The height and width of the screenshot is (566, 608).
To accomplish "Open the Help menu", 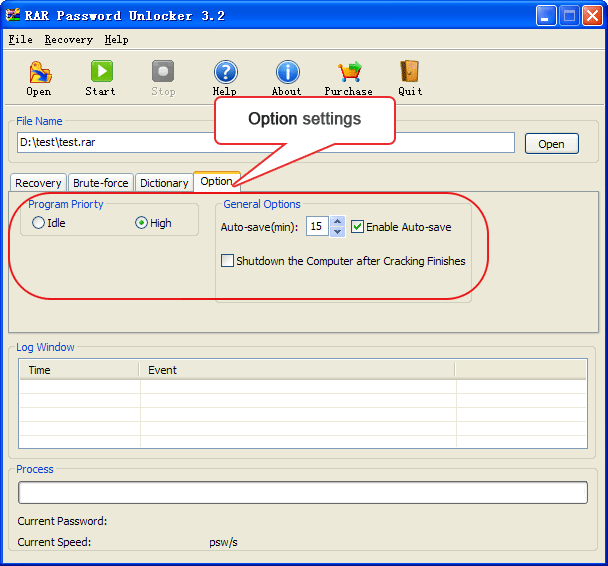I will [x=116, y=40].
